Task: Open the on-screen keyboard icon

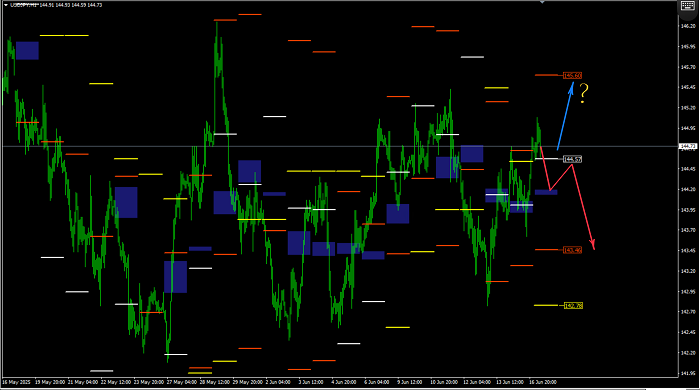Action: pos(688,6)
